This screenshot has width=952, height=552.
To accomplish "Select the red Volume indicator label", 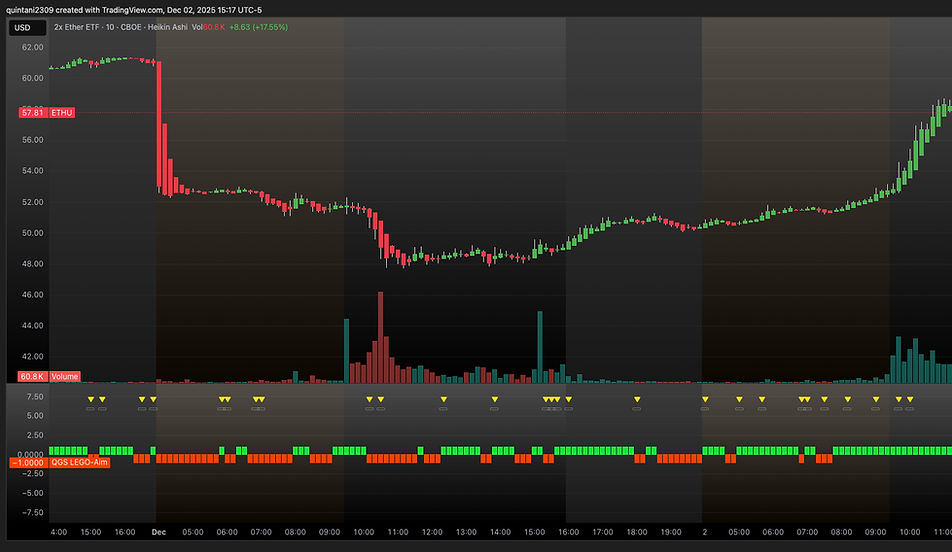I will [64, 377].
